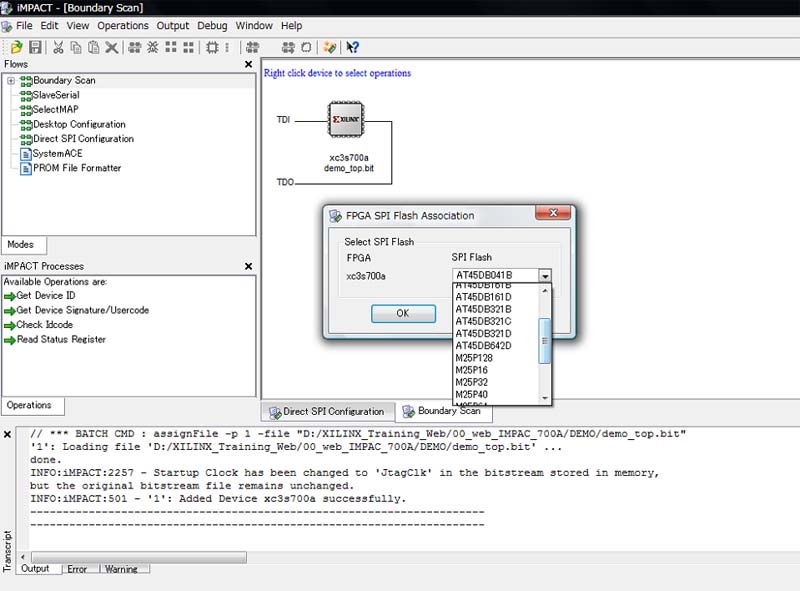The width and height of the screenshot is (800, 591).
Task: Click the bug-shaped debug chain toolbar icon
Action: (153, 47)
